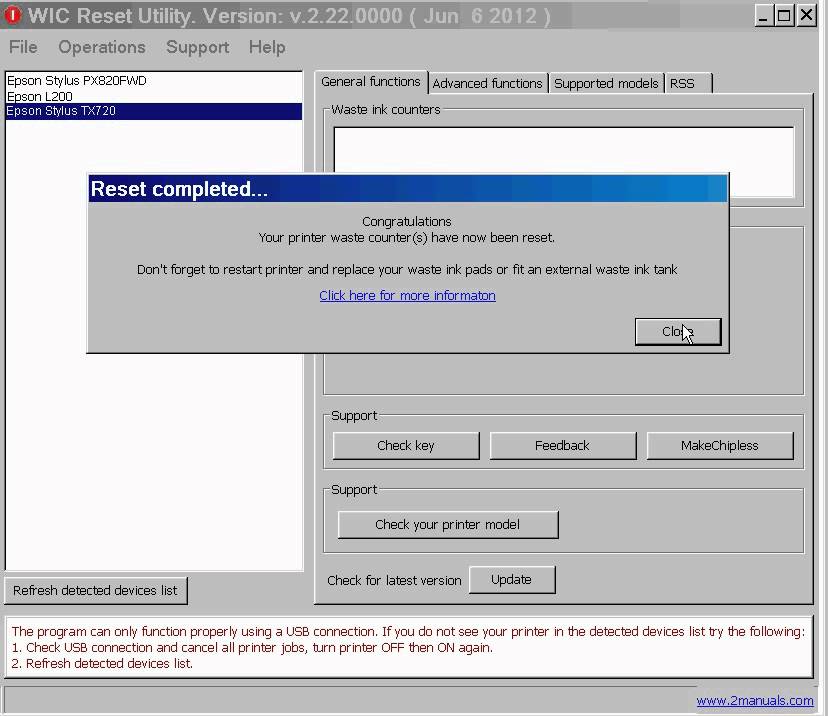The width and height of the screenshot is (828, 716).
Task: Click the Check key button
Action: click(406, 446)
